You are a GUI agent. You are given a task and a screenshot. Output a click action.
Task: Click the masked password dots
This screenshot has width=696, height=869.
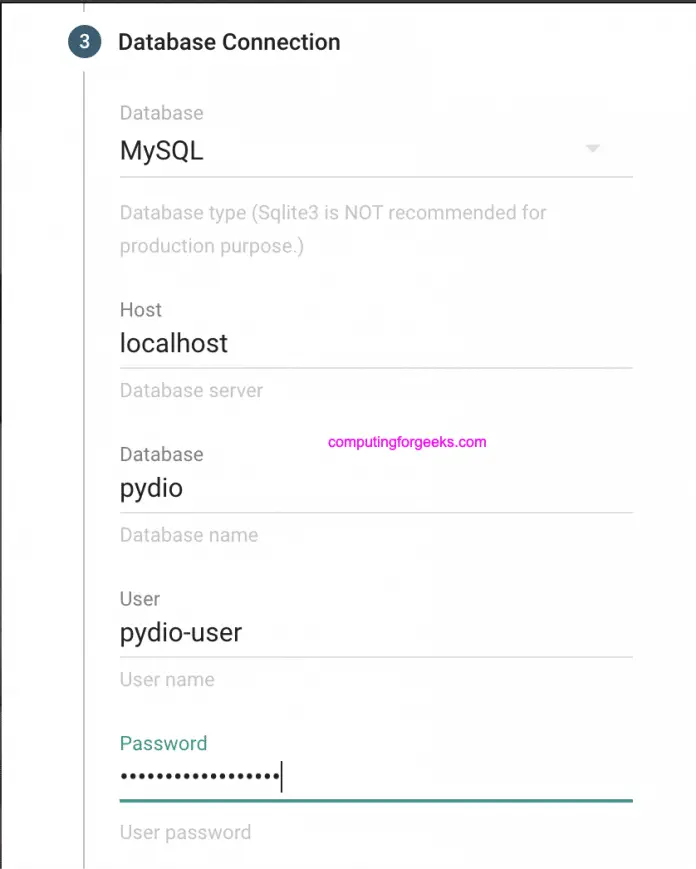point(197,775)
